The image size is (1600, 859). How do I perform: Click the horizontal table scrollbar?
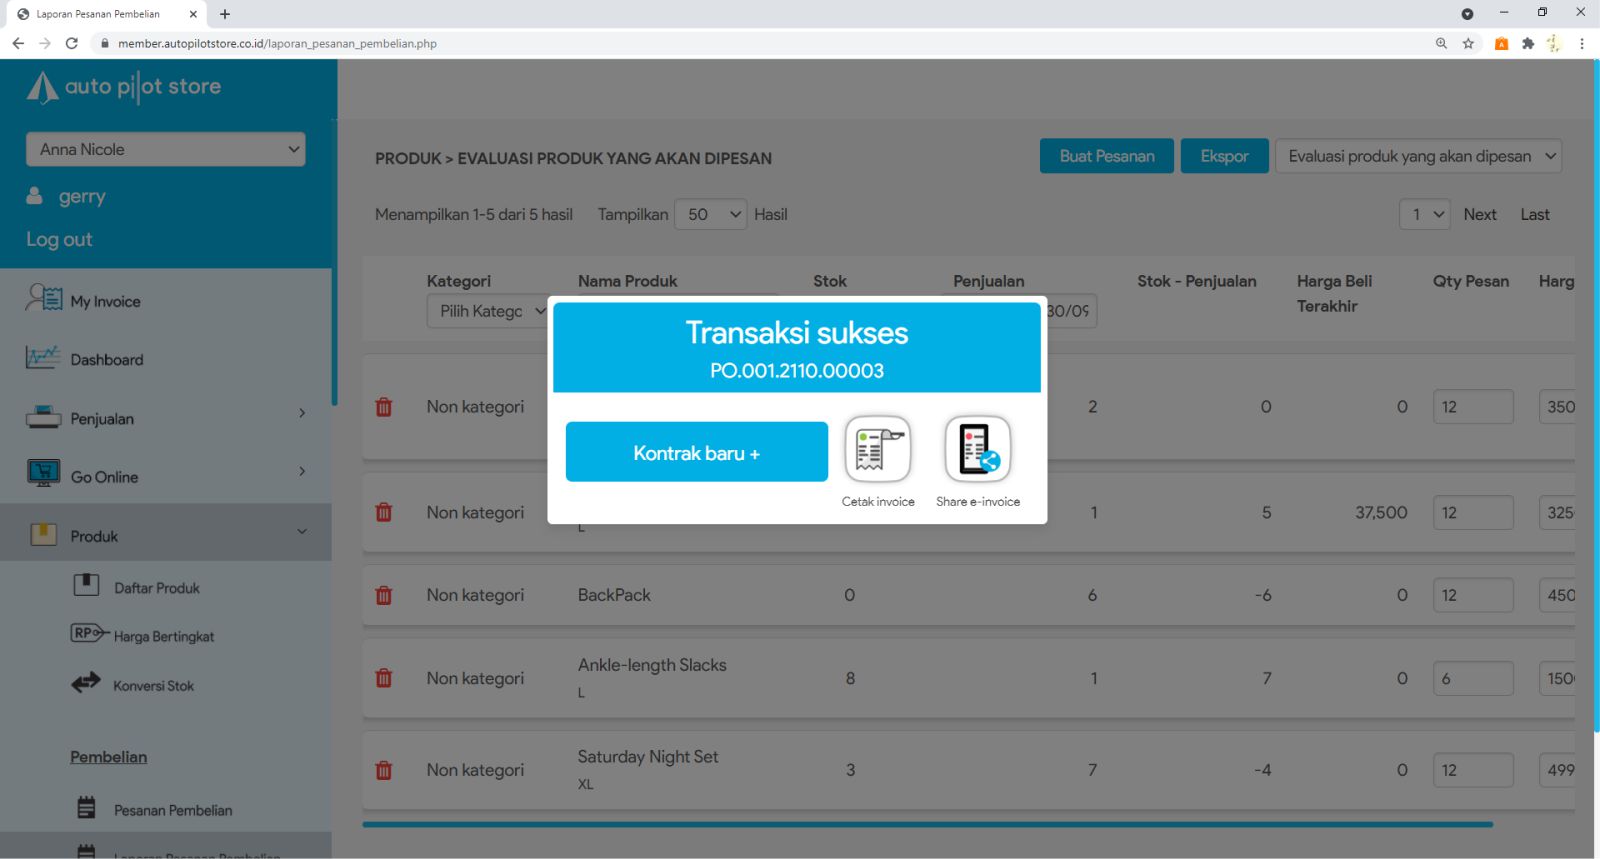coord(927,825)
